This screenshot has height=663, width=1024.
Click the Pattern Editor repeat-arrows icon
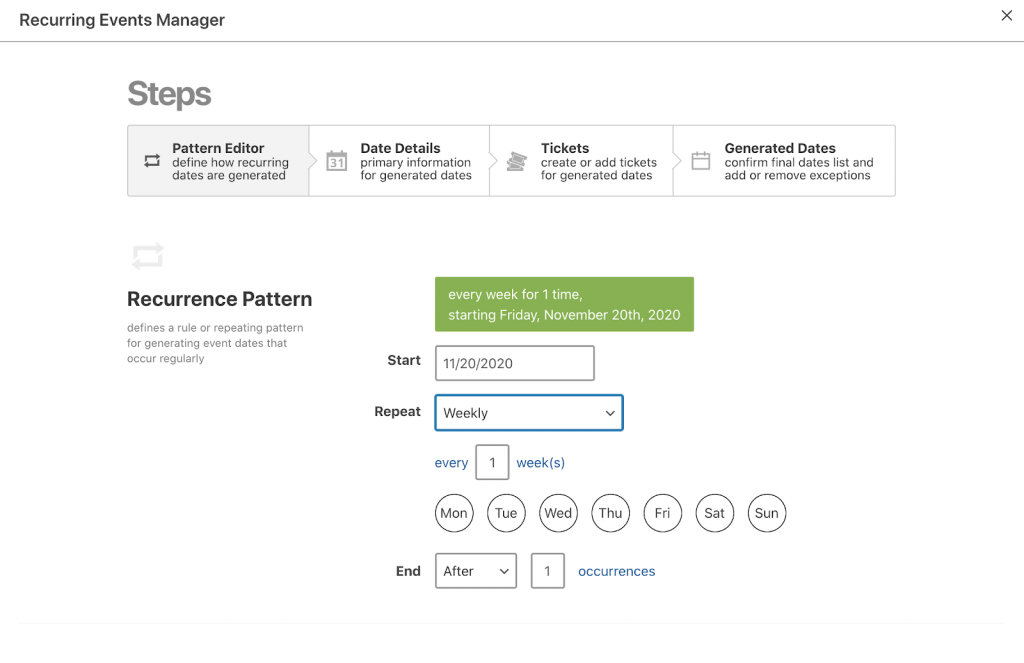(152, 161)
